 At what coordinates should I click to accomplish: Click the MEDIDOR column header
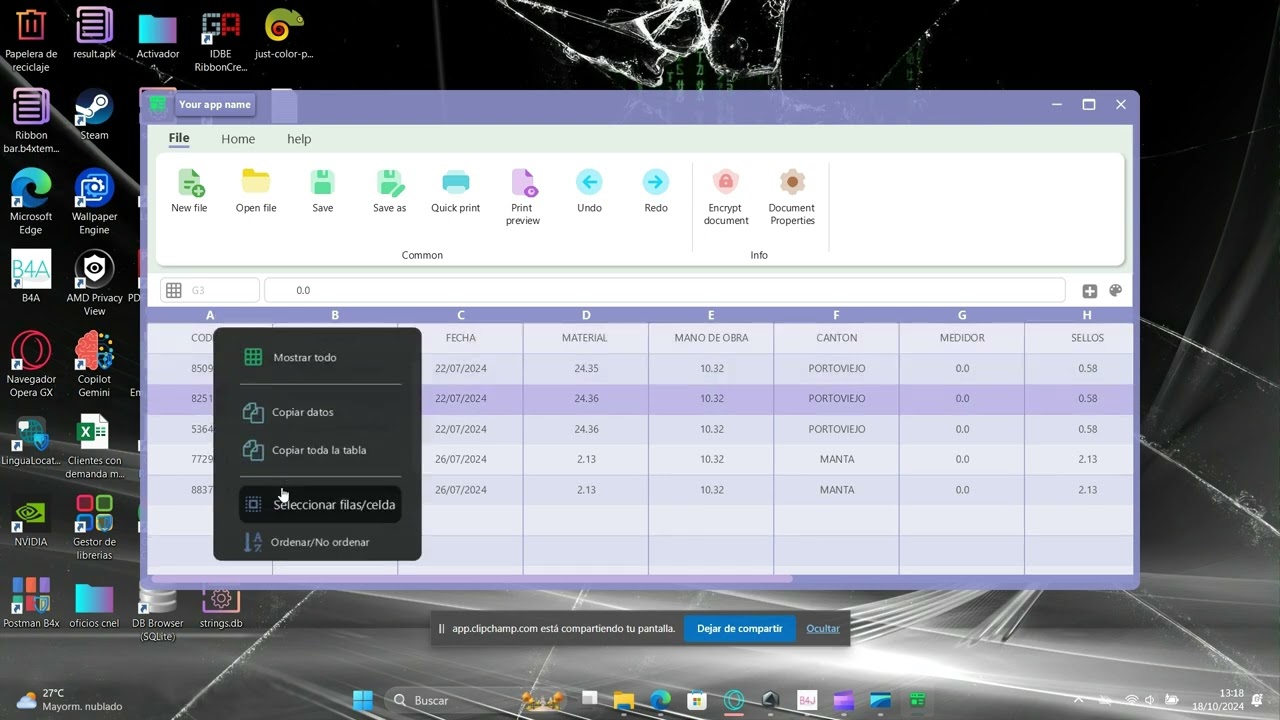click(962, 338)
